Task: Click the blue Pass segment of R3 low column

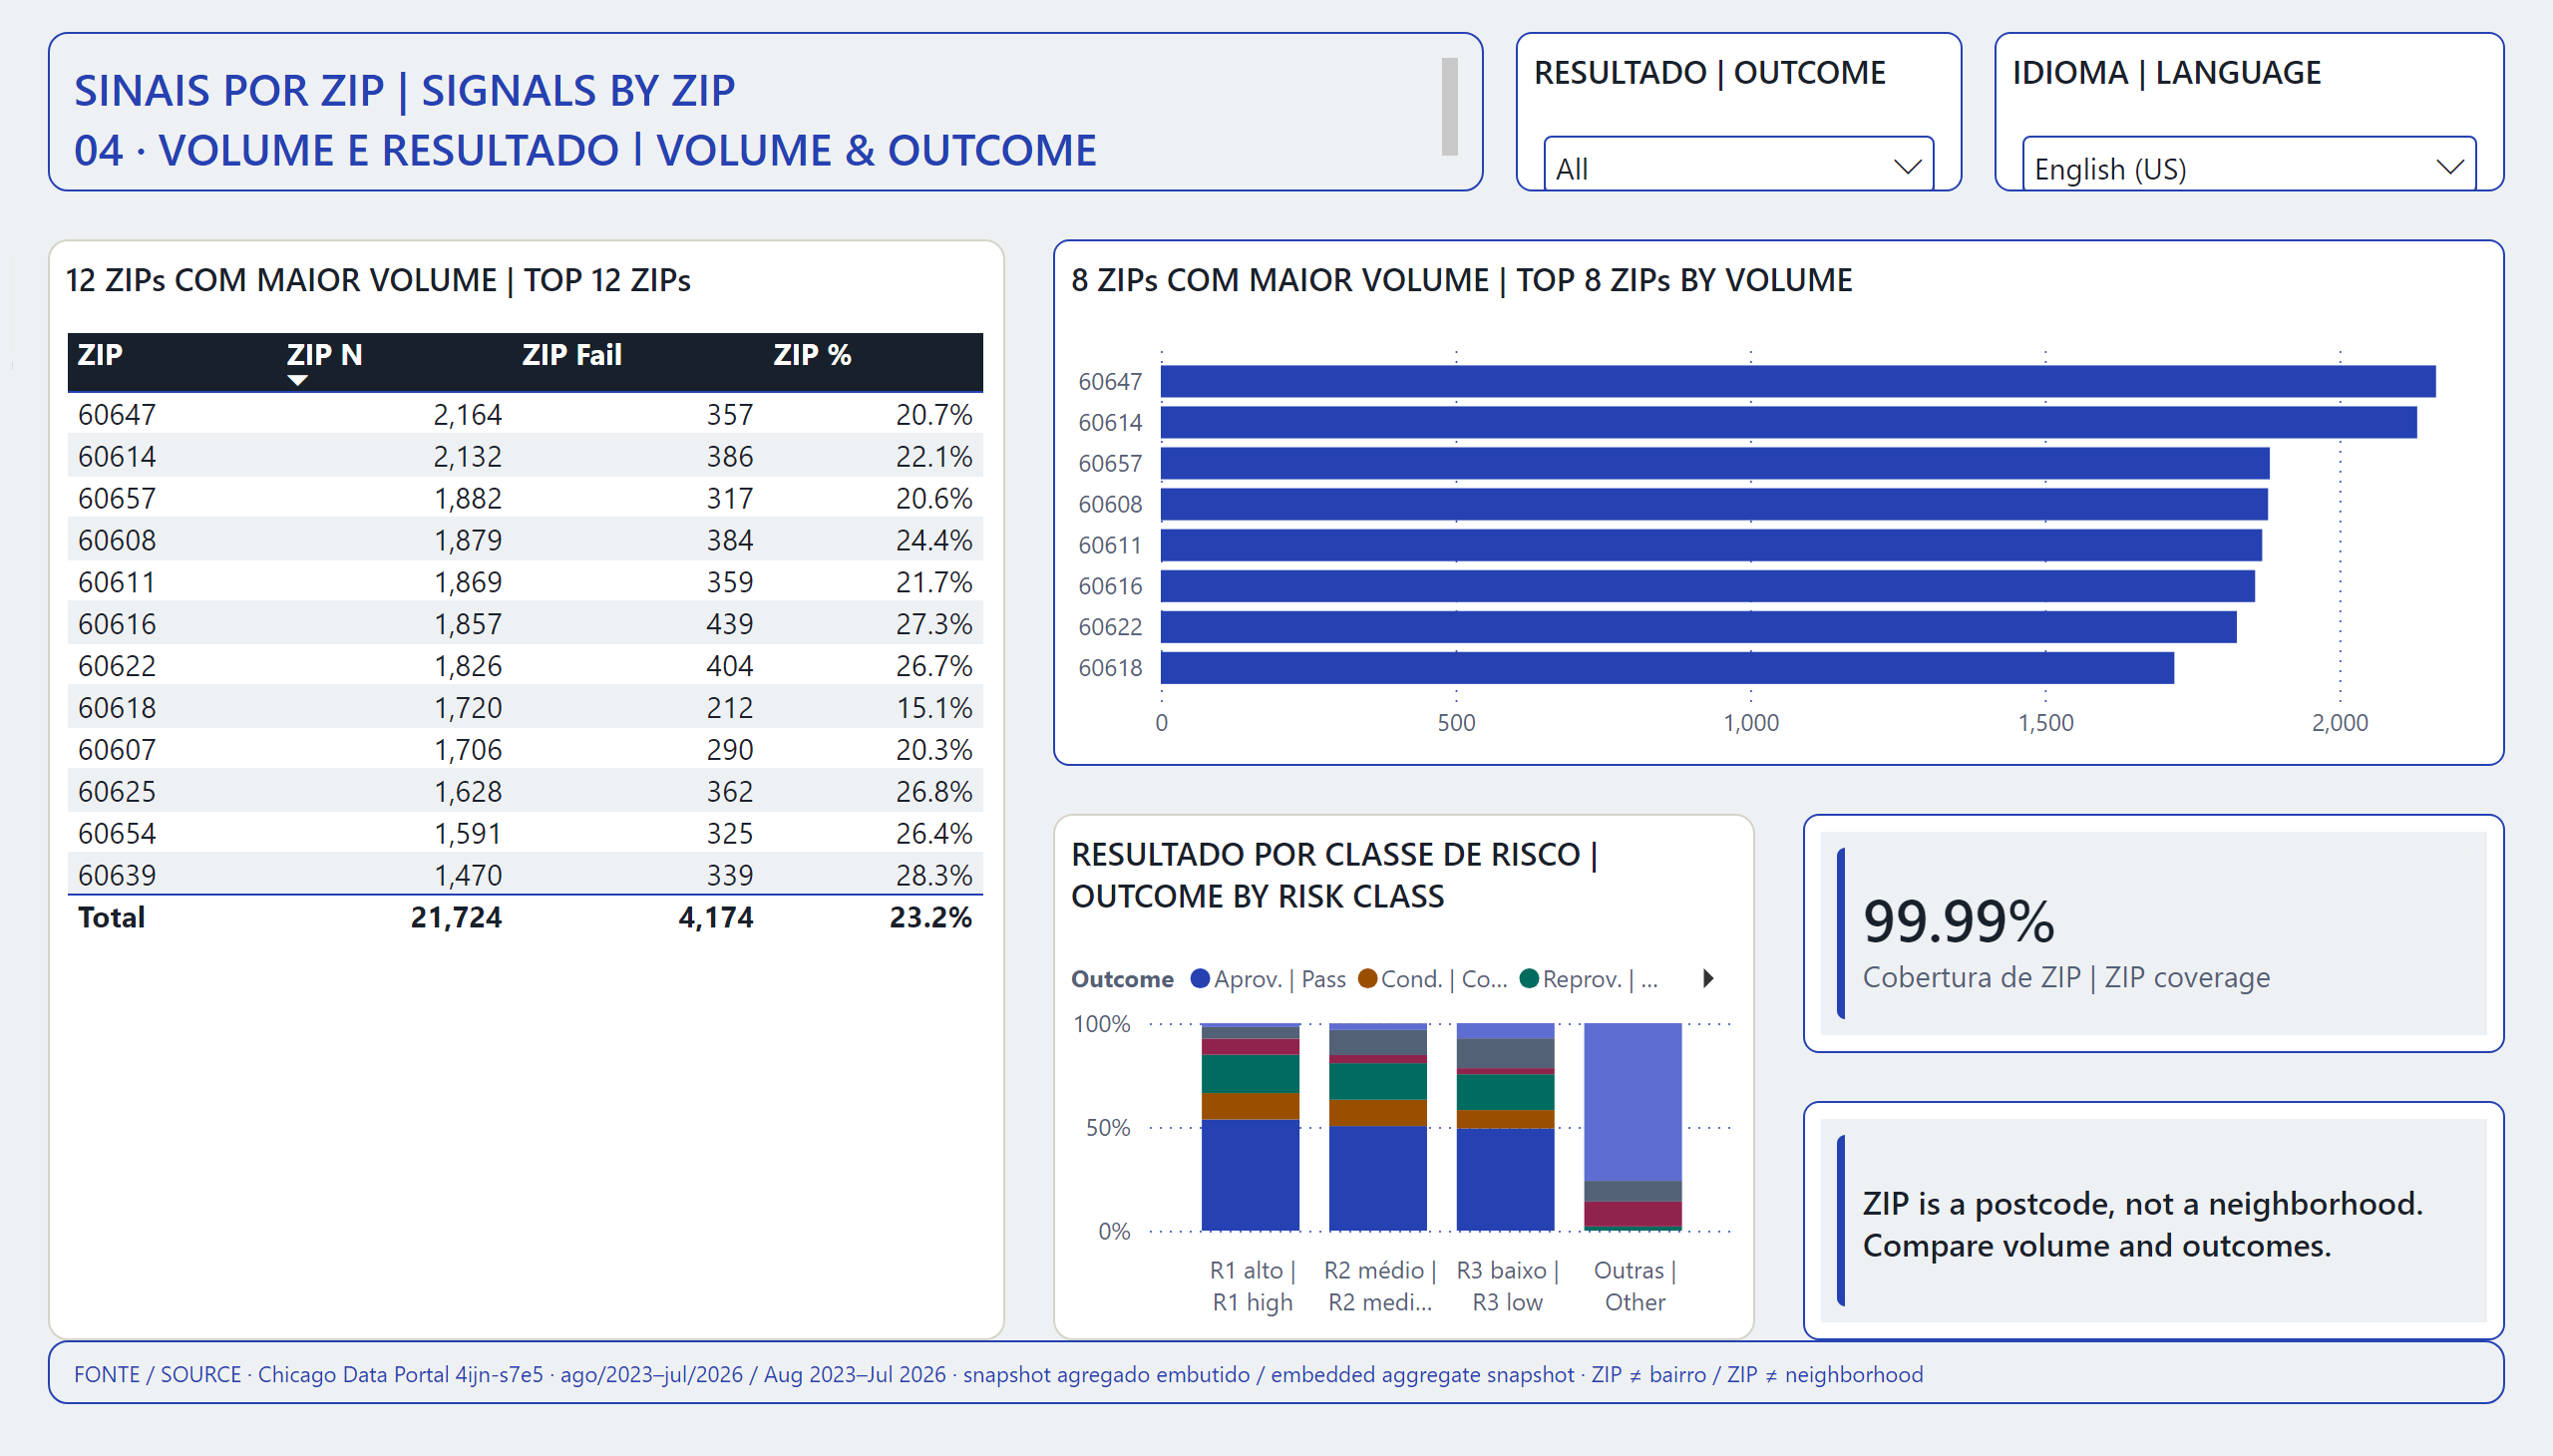Action: pos(1506,1180)
